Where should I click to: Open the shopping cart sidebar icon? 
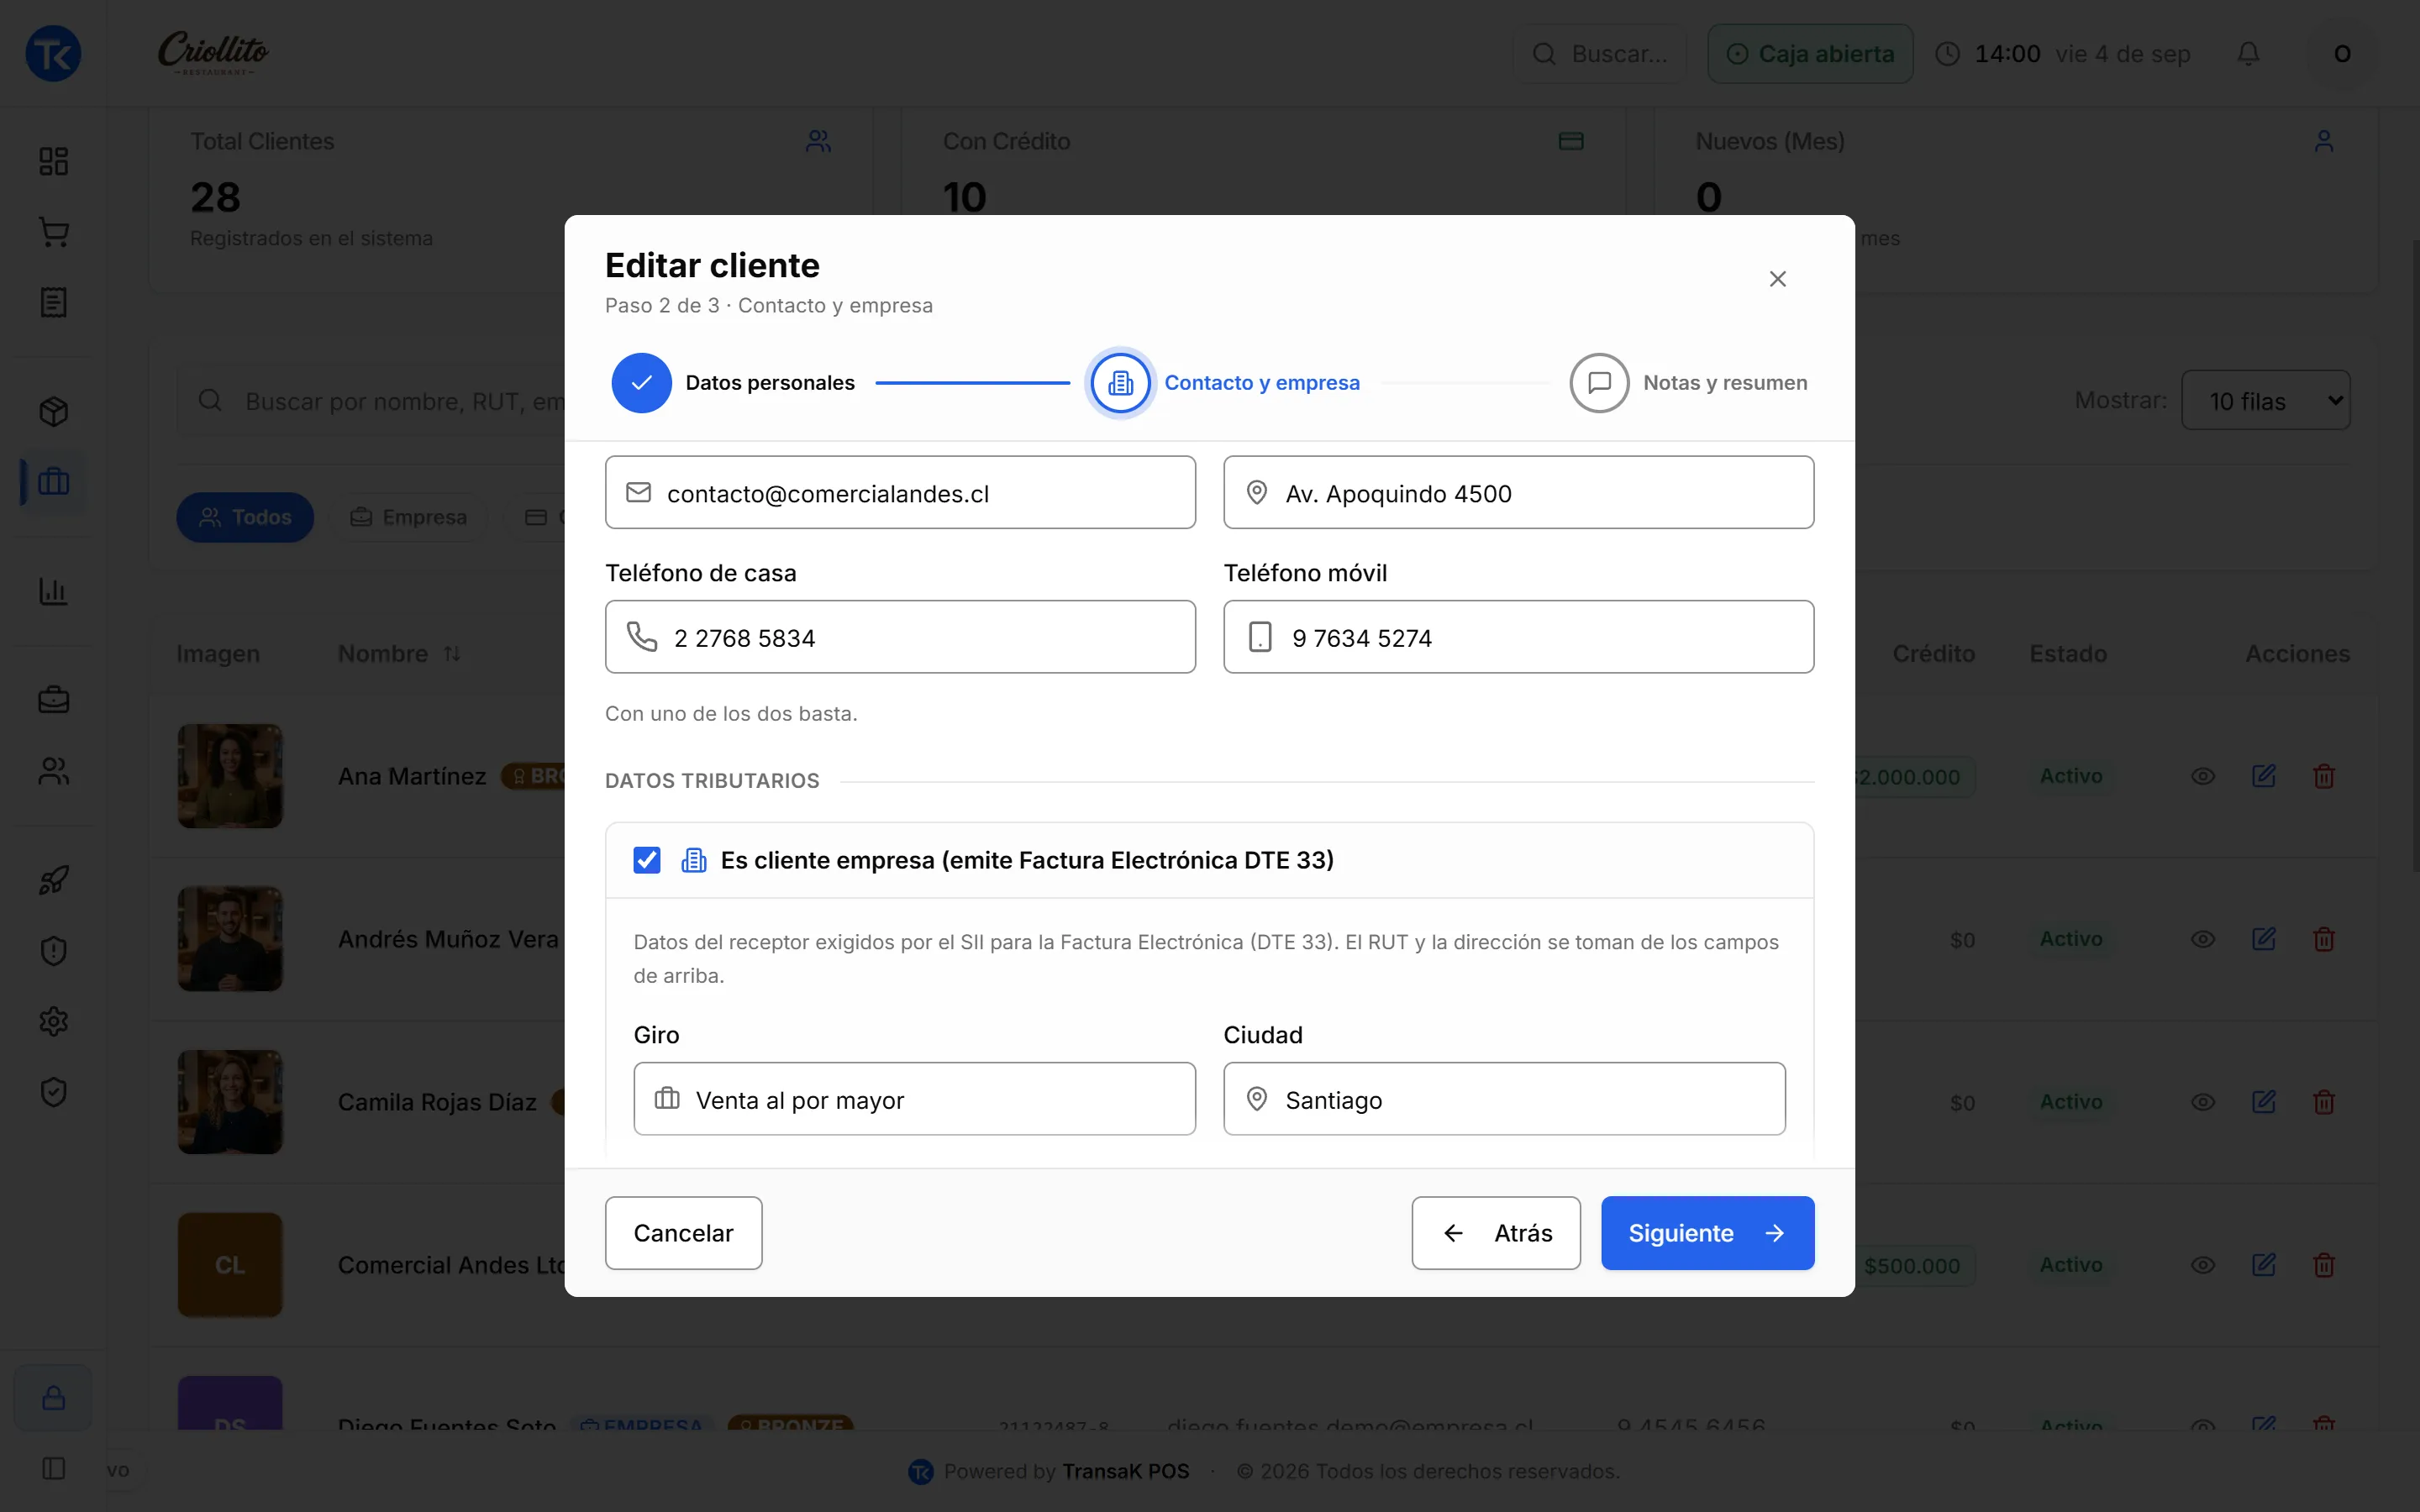53,232
